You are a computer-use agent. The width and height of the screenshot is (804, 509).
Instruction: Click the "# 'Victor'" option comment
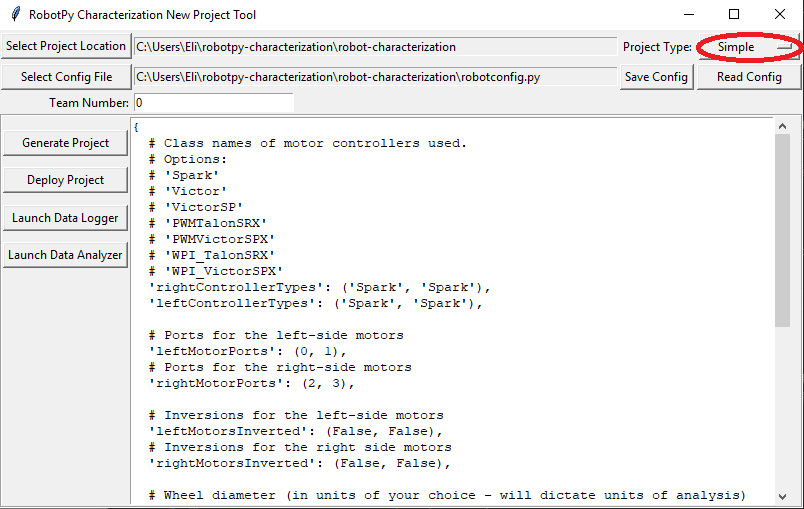click(188, 191)
